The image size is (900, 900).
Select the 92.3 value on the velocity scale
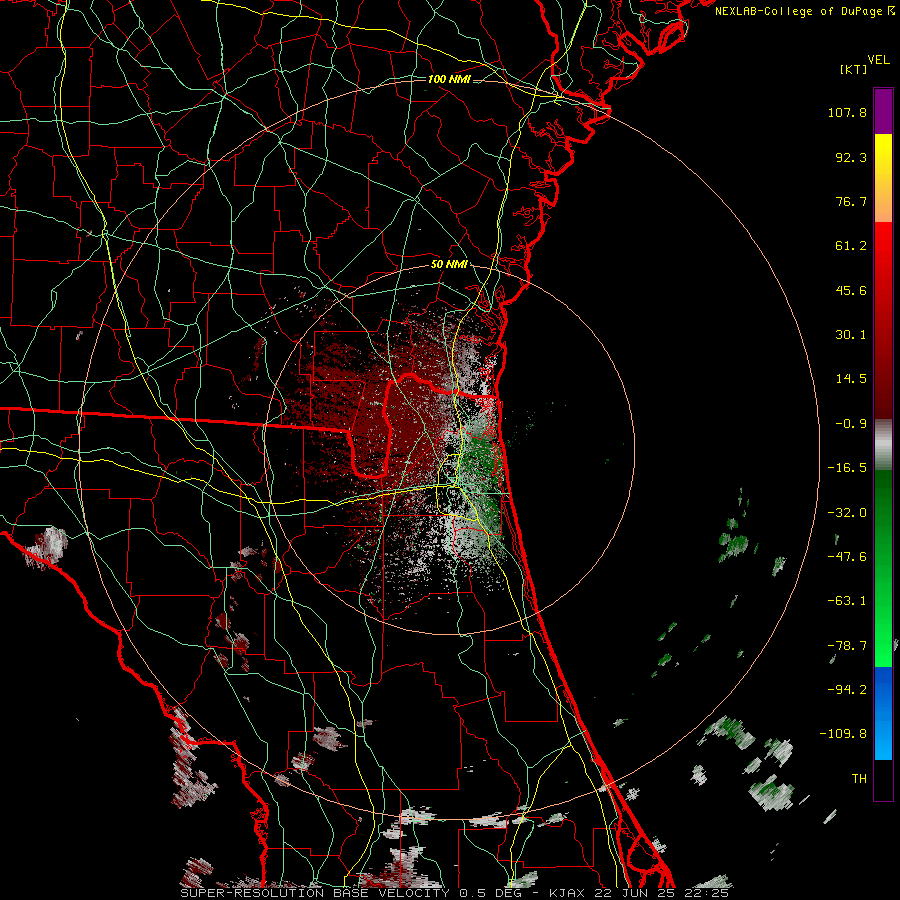click(x=851, y=157)
